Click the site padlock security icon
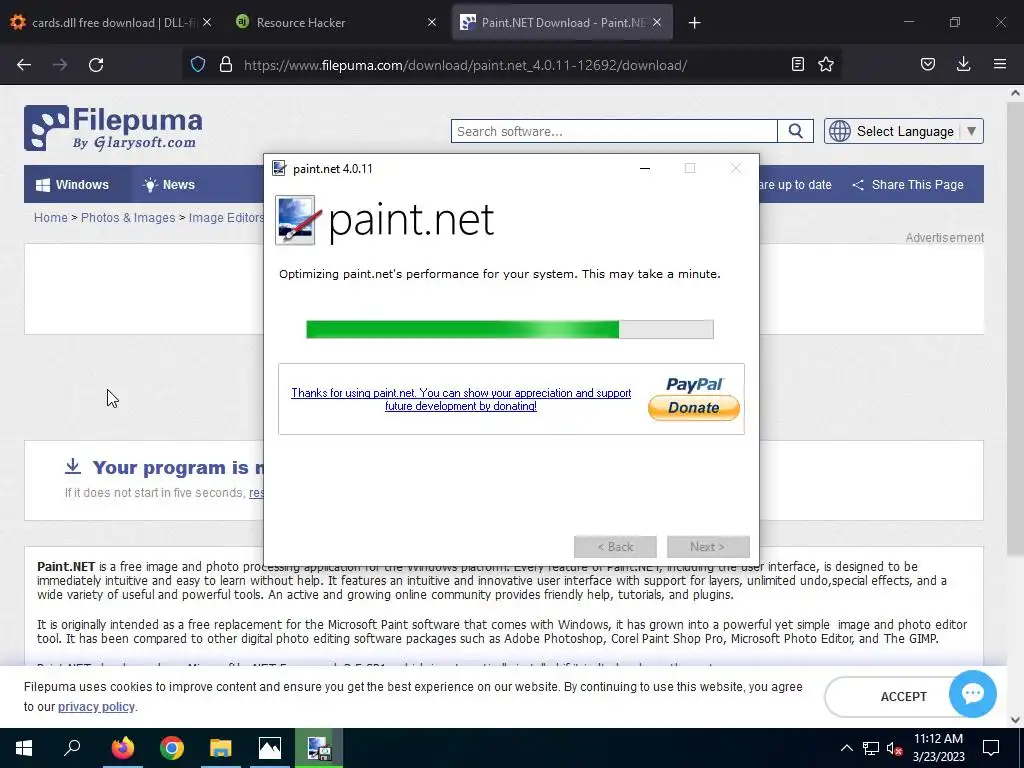Screen dimensions: 1024x768 point(226,65)
